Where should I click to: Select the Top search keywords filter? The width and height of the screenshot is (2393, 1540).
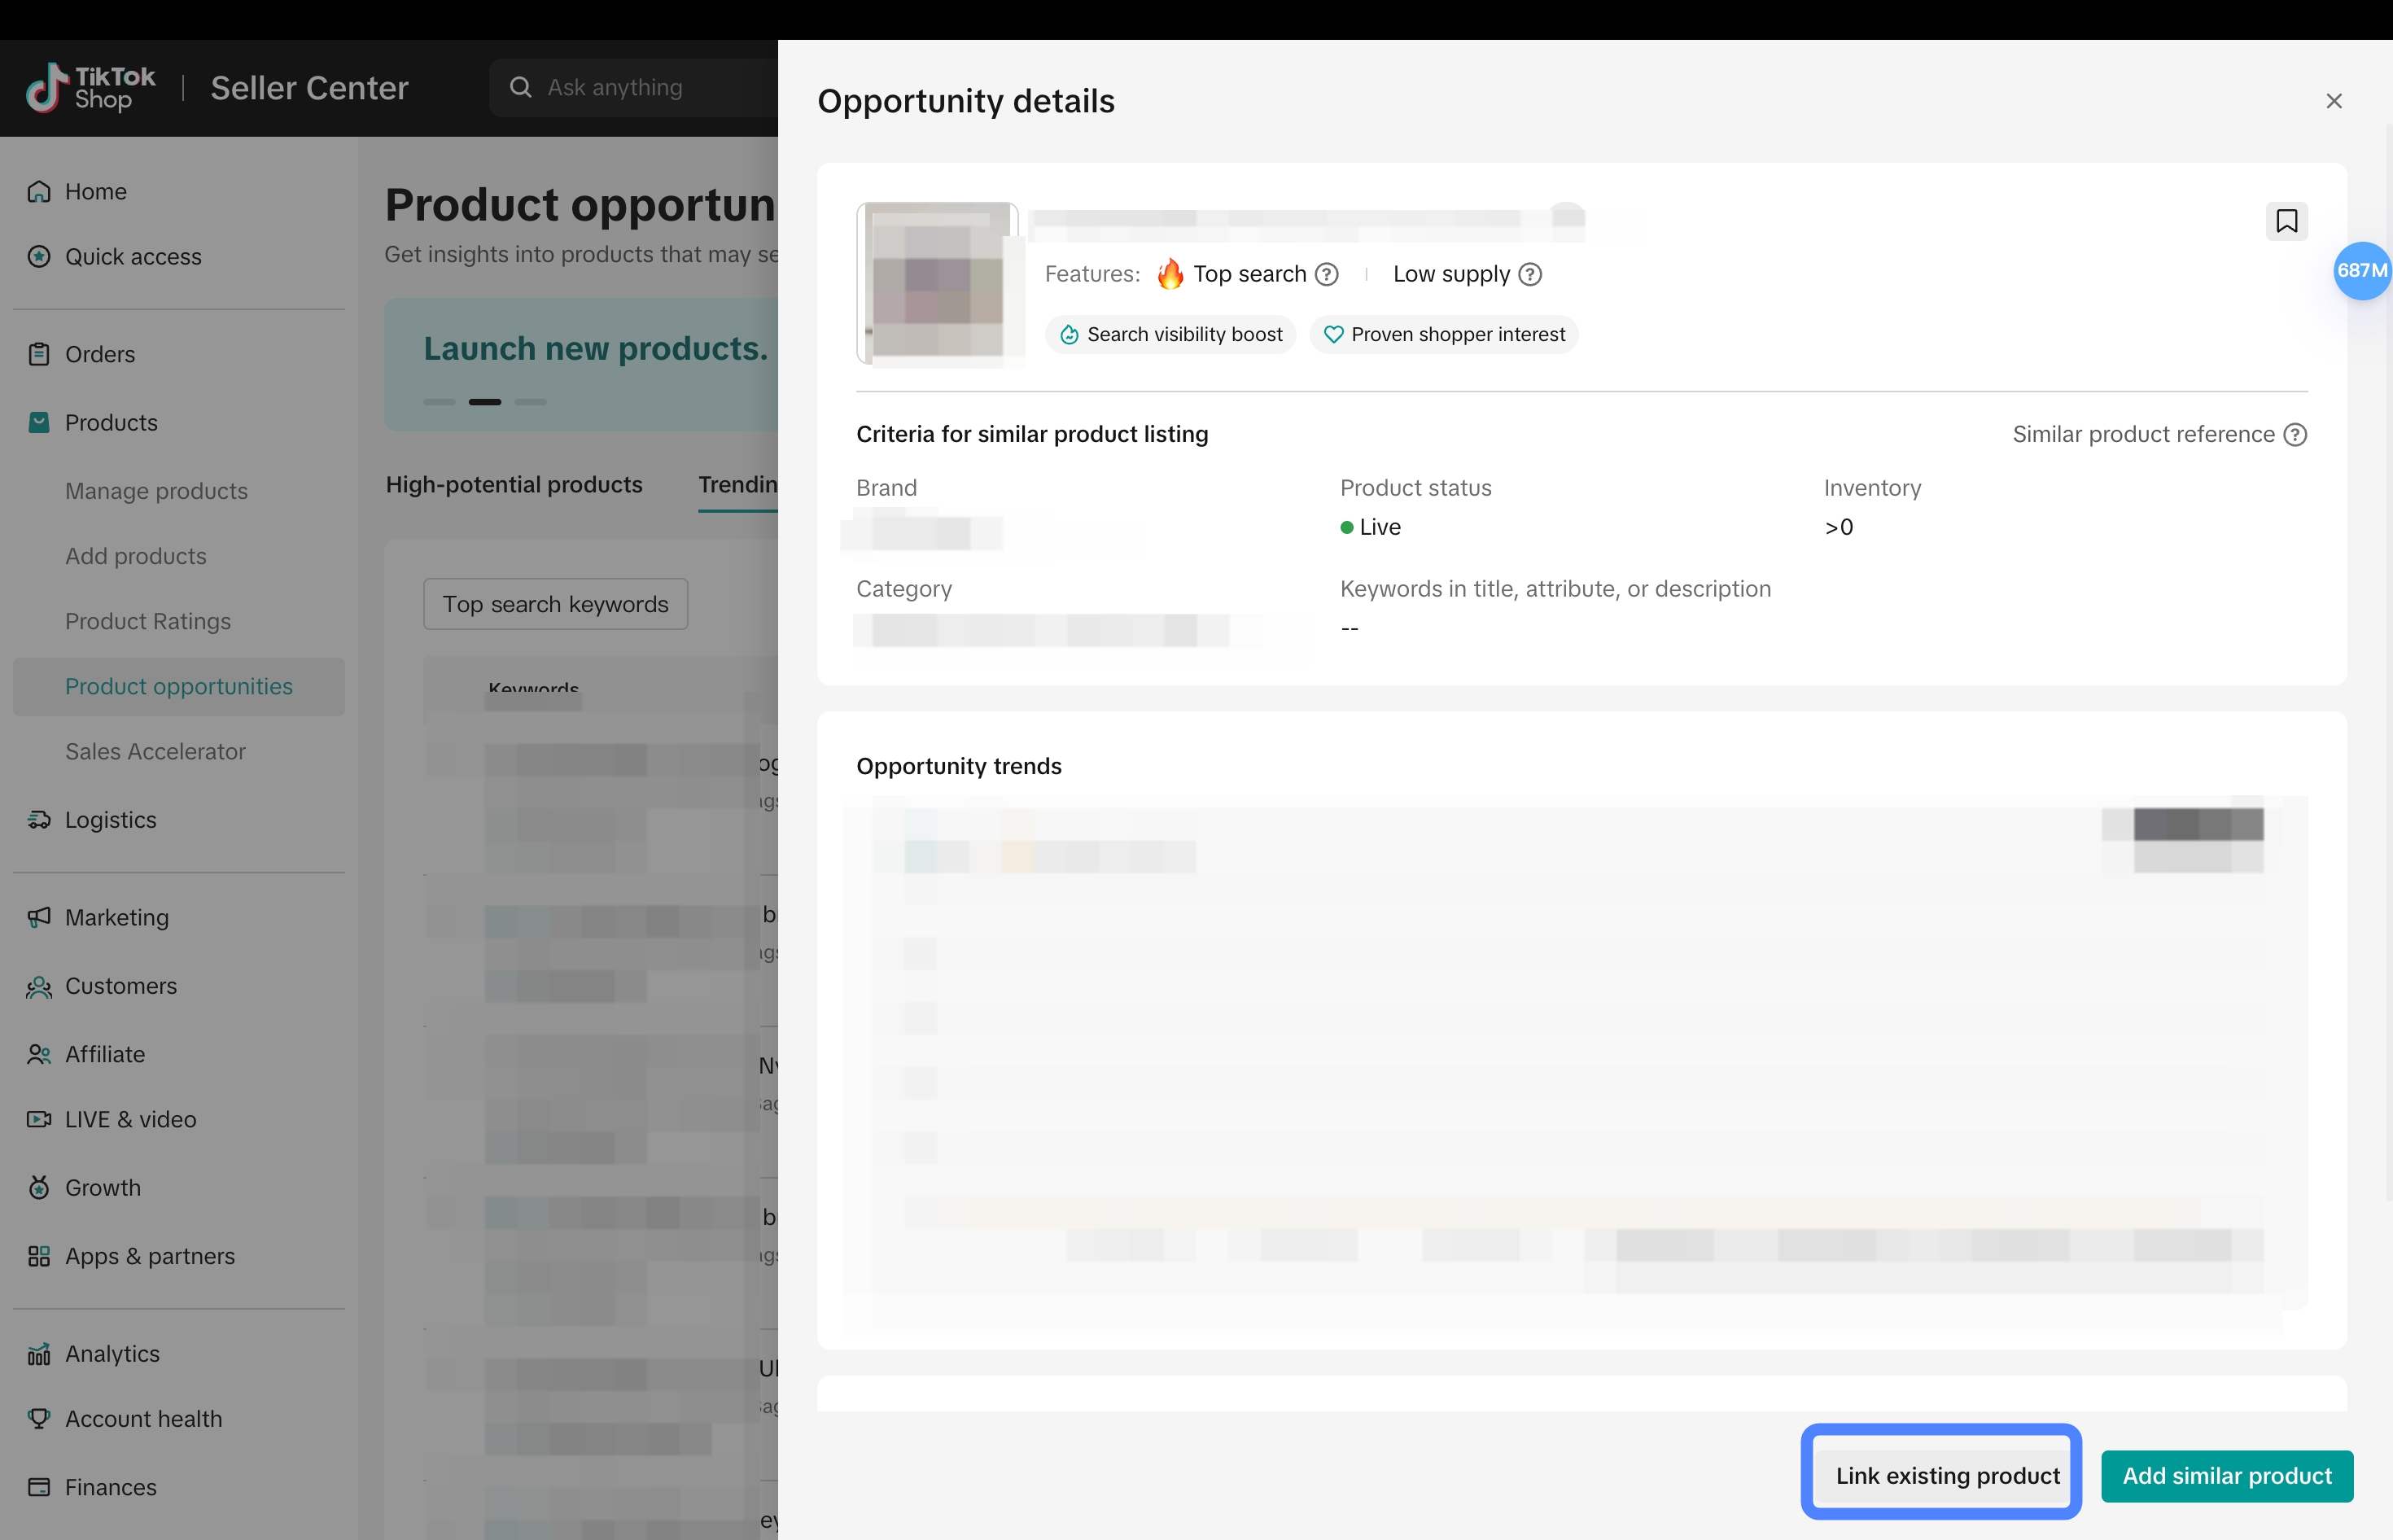pyautogui.click(x=555, y=604)
